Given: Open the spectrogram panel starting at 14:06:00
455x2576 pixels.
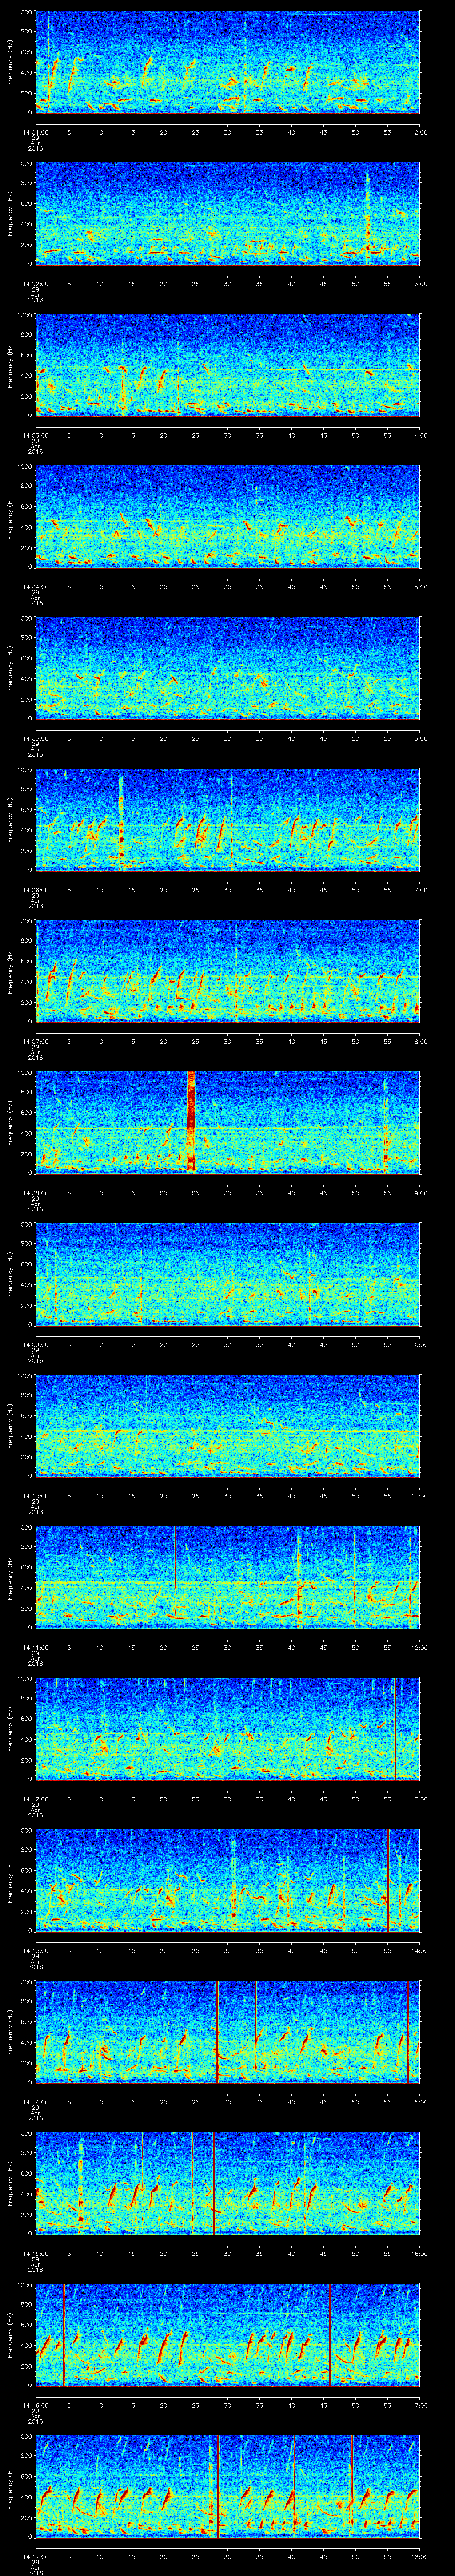Looking at the screenshot, I should point(227,819).
